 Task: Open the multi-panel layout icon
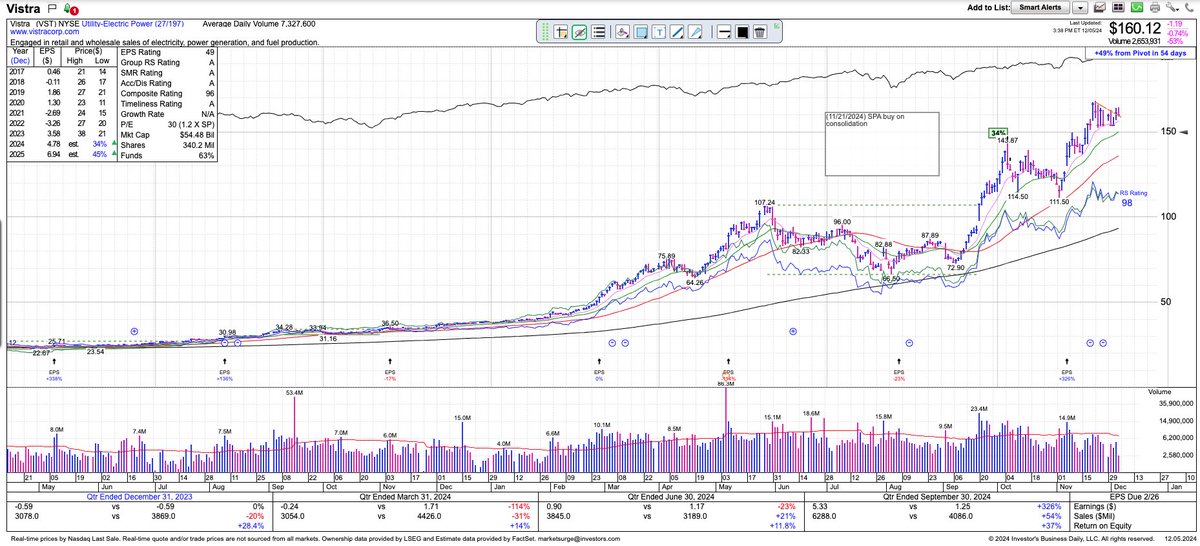coord(1119,7)
